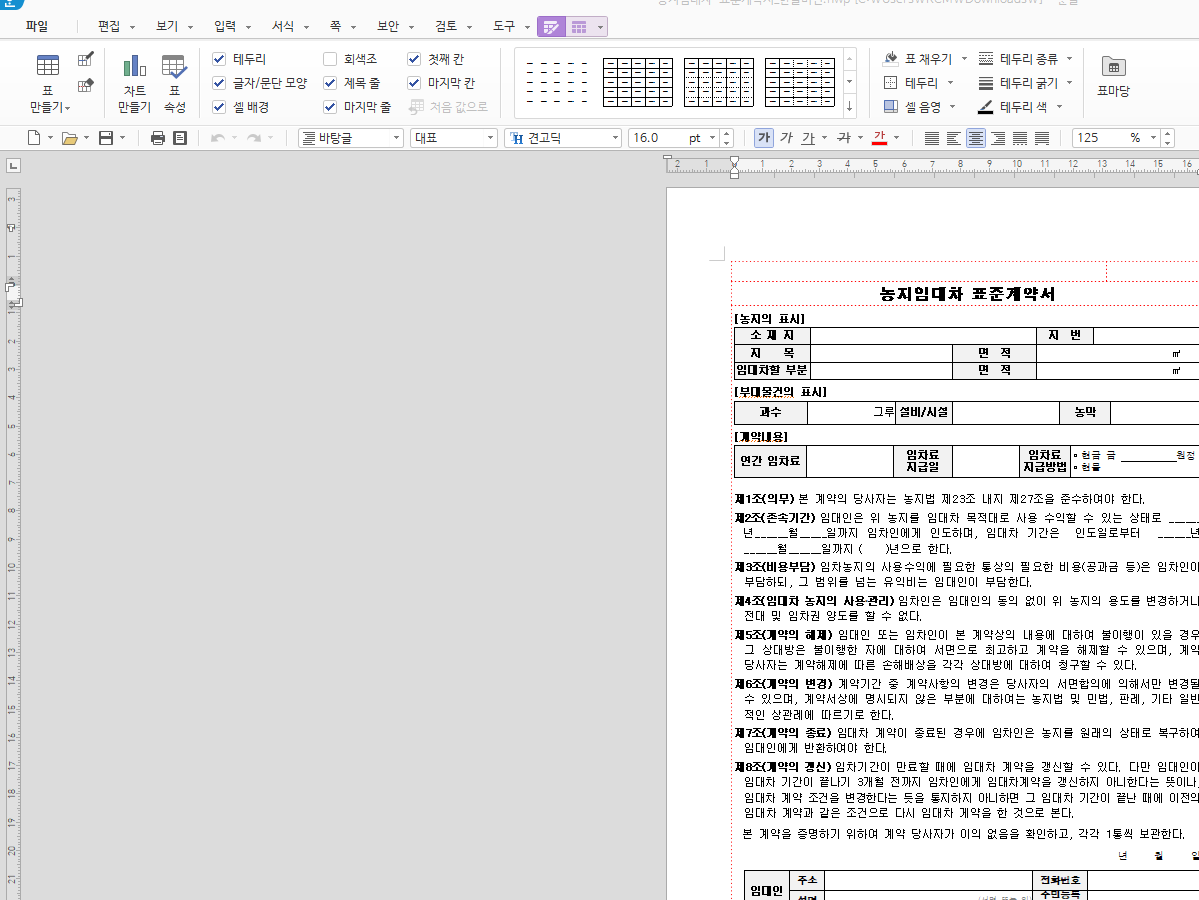
Task: Select the 테두리 종류 (Border Type) icon
Action: (986, 59)
